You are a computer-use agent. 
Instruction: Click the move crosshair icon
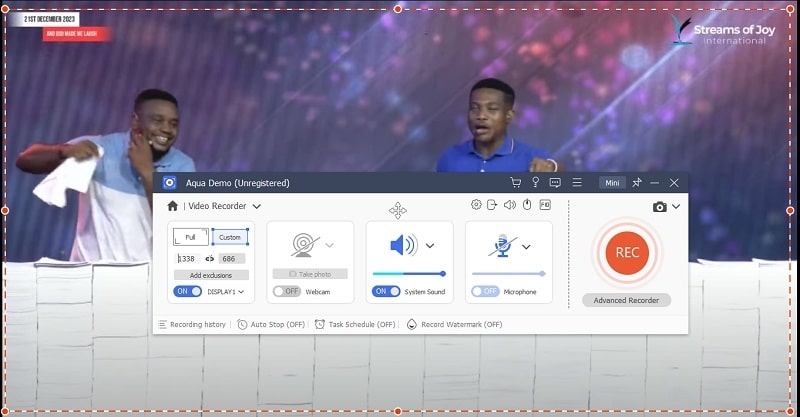point(398,210)
